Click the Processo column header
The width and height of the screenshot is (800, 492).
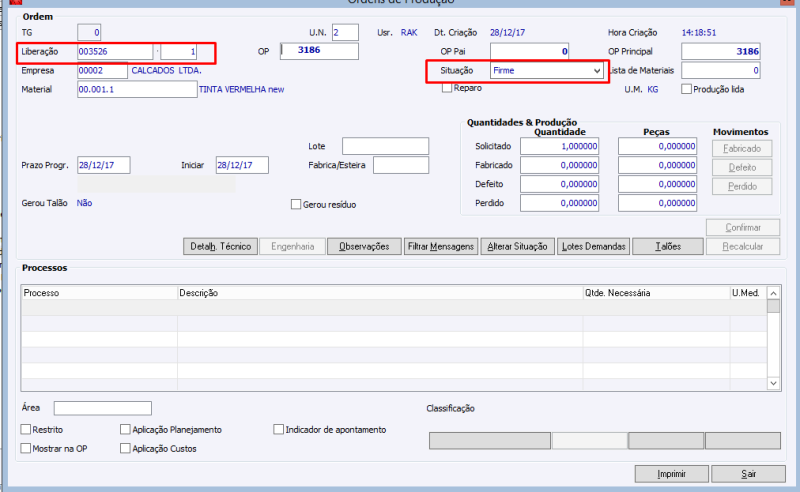(x=99, y=293)
